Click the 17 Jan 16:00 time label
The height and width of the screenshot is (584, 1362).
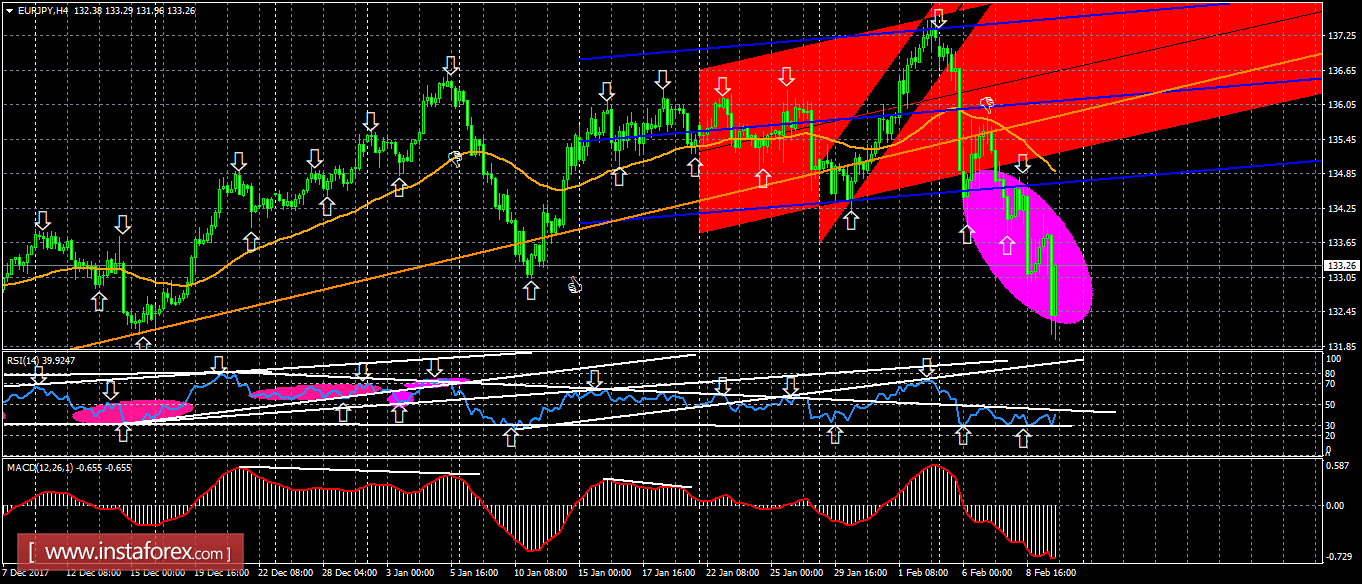coord(671,574)
